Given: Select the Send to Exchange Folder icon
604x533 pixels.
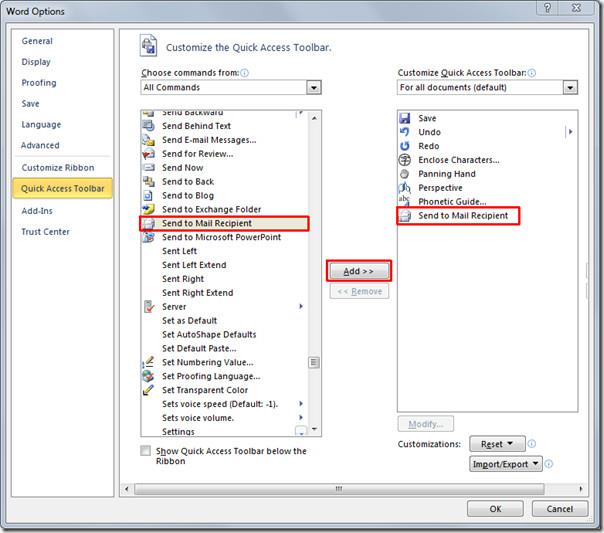Looking at the screenshot, I should [149, 209].
